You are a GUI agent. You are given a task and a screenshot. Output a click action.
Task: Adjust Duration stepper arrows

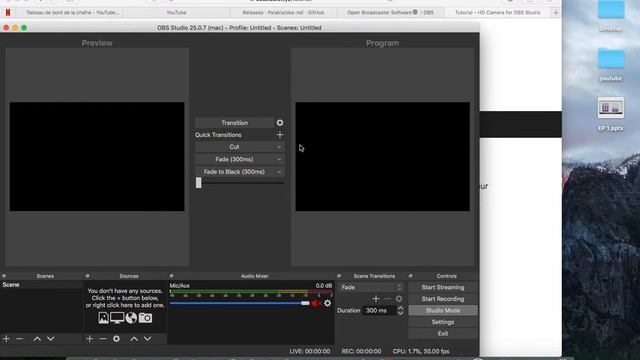(x=400, y=311)
